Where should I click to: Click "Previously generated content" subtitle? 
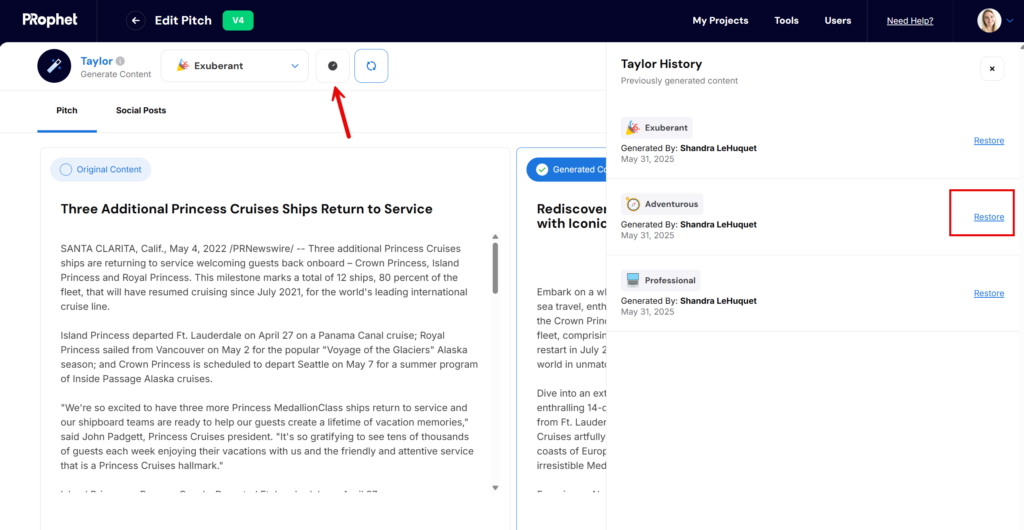[679, 81]
